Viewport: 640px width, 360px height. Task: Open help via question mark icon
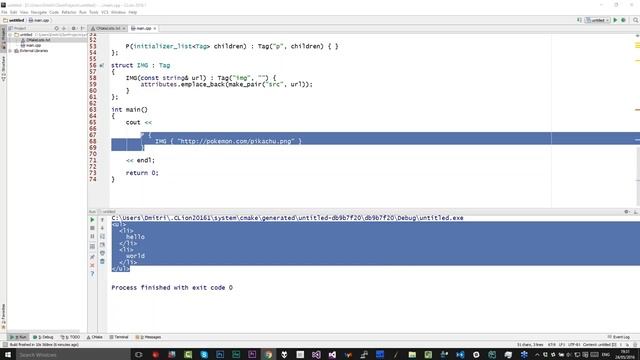pyautogui.click(x=92, y=274)
